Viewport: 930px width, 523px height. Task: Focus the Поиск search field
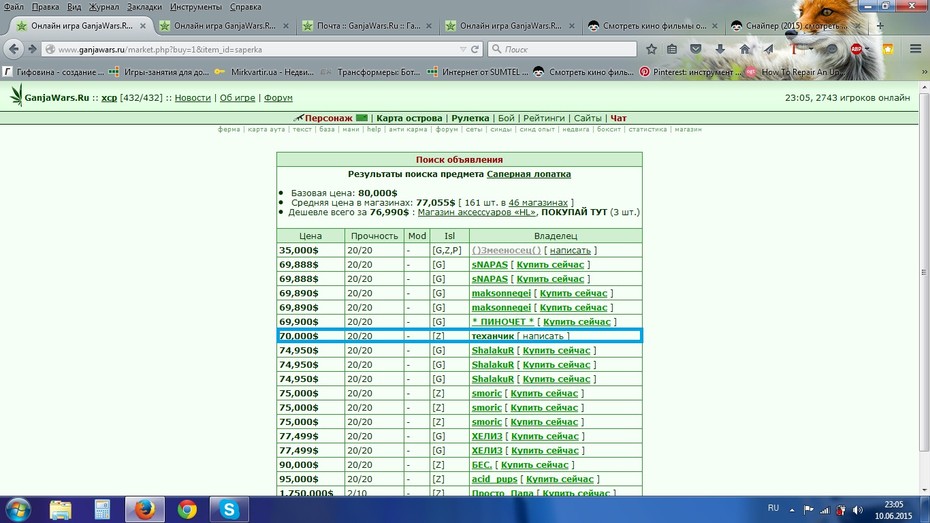point(562,49)
